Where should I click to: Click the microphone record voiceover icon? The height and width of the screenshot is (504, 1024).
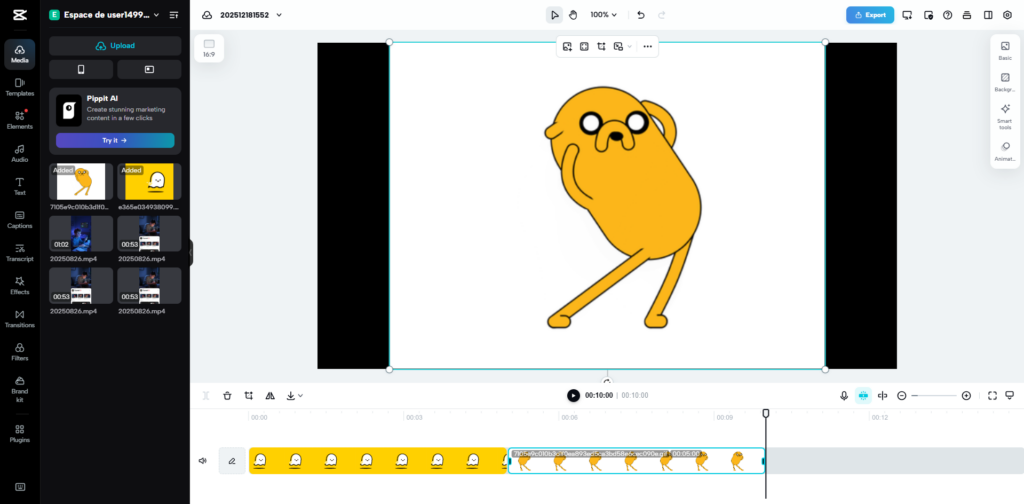844,396
